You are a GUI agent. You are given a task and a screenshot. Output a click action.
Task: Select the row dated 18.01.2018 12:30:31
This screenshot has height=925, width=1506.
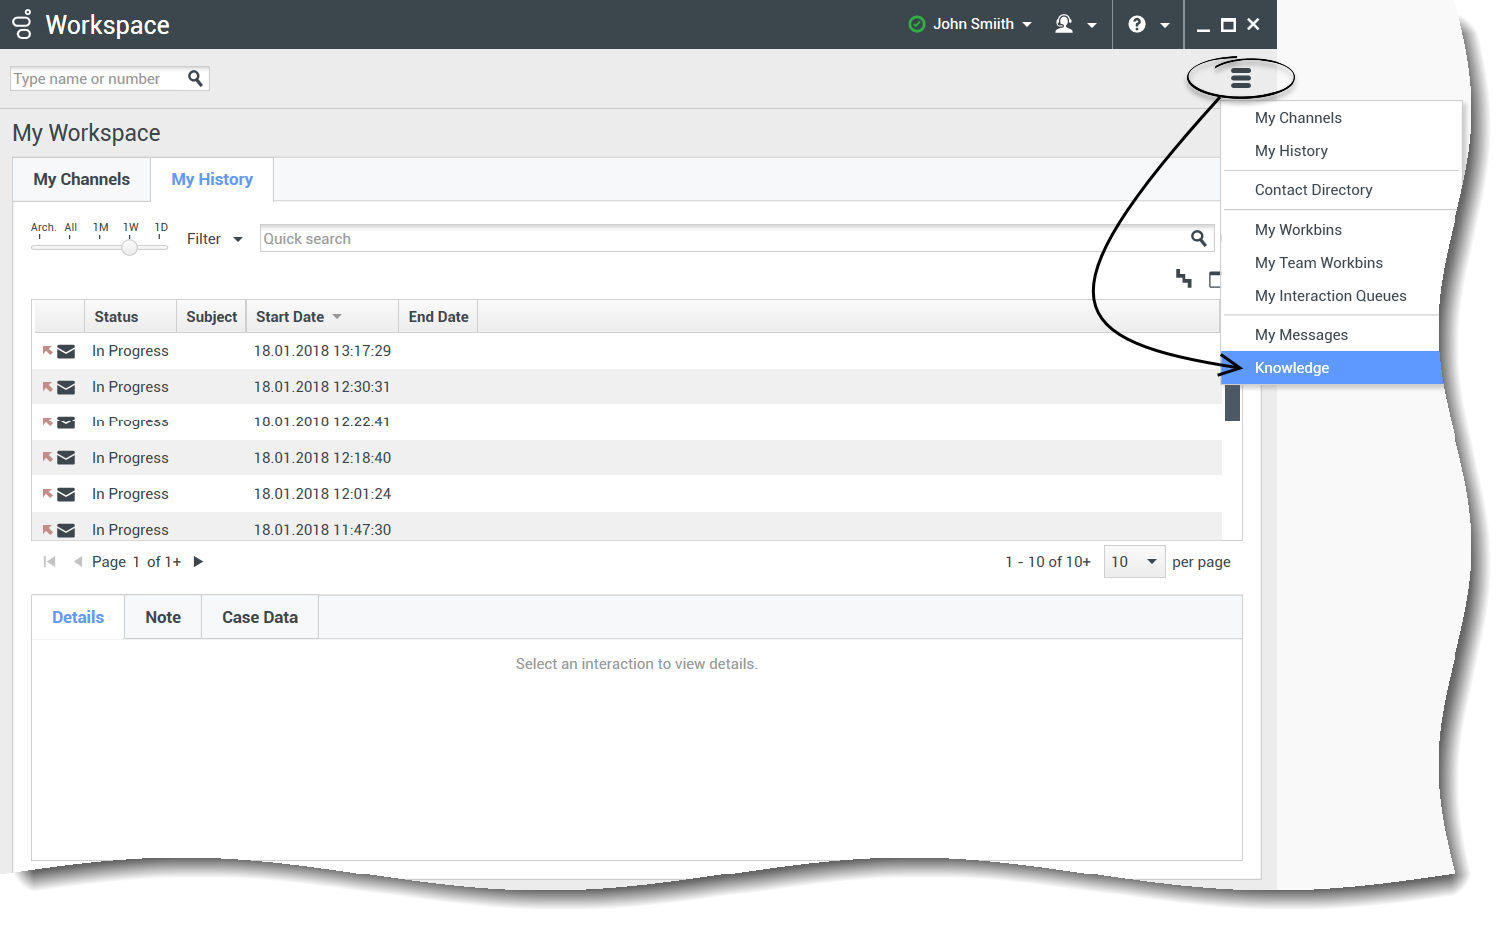click(627, 387)
